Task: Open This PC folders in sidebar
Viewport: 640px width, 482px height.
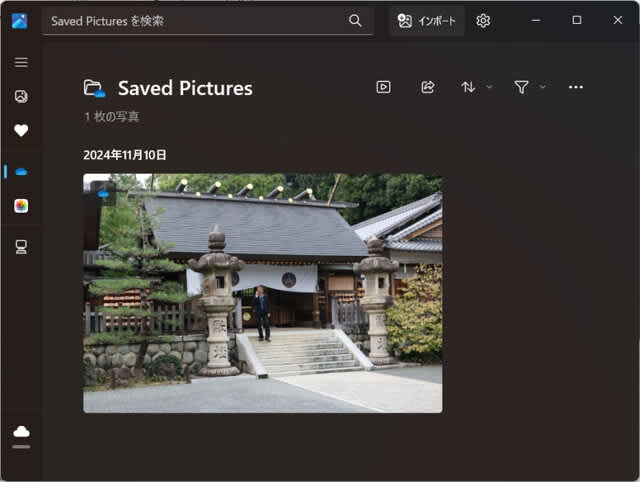Action: pyautogui.click(x=21, y=247)
